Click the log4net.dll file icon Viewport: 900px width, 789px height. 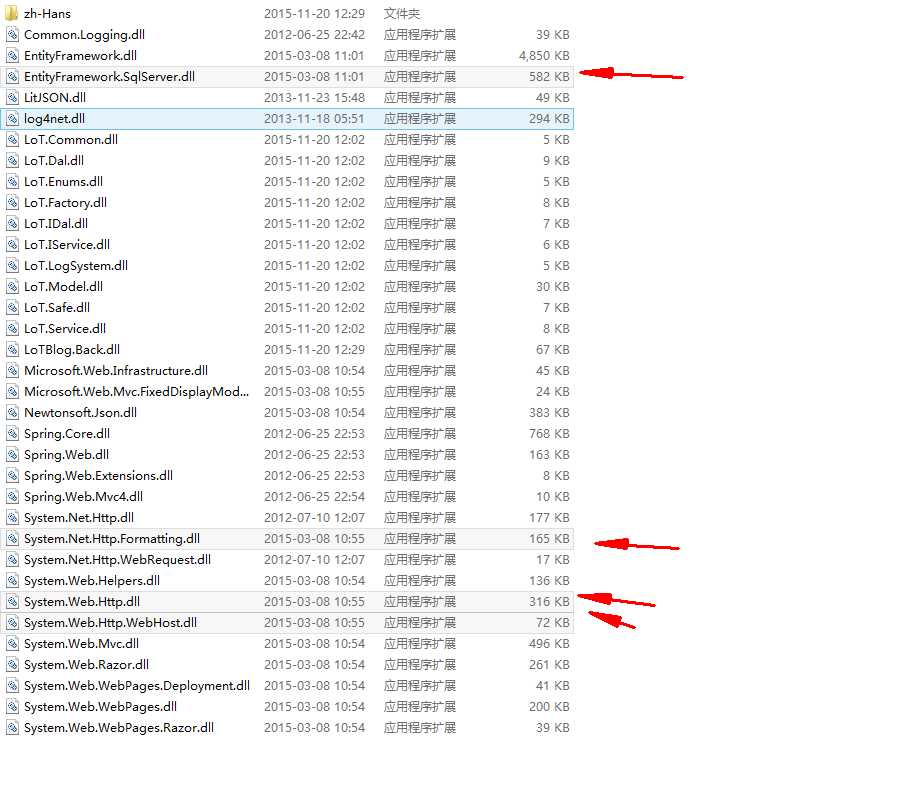12,119
